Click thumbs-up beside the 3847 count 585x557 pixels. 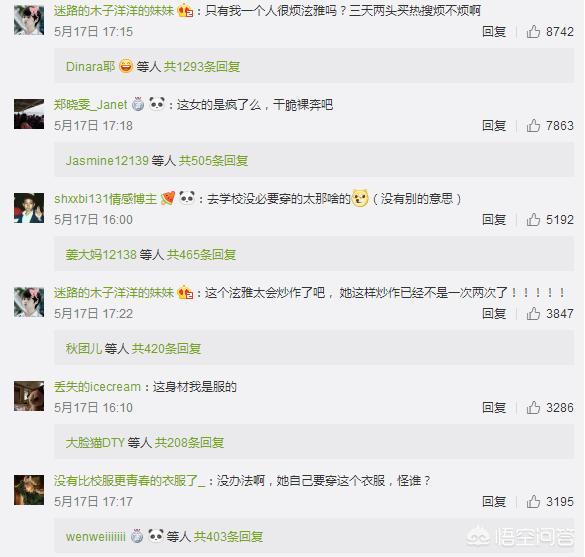coord(534,314)
